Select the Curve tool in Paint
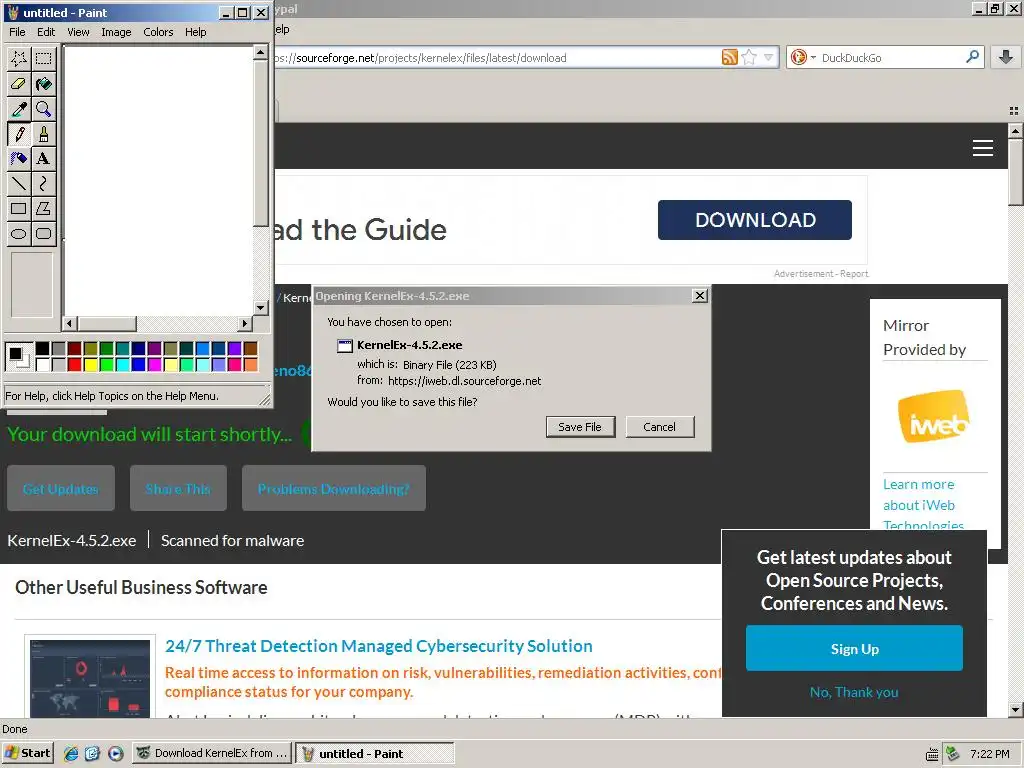 [44, 184]
